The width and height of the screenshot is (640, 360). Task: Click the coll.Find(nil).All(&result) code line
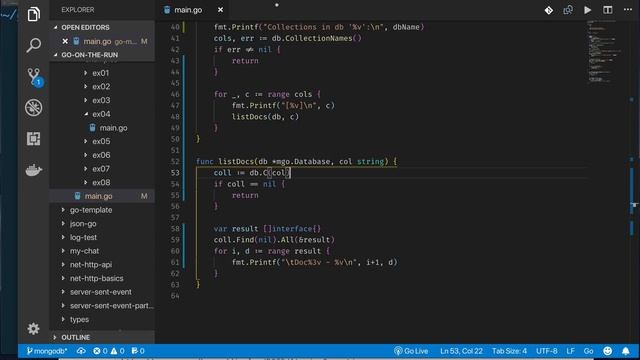[274, 240]
